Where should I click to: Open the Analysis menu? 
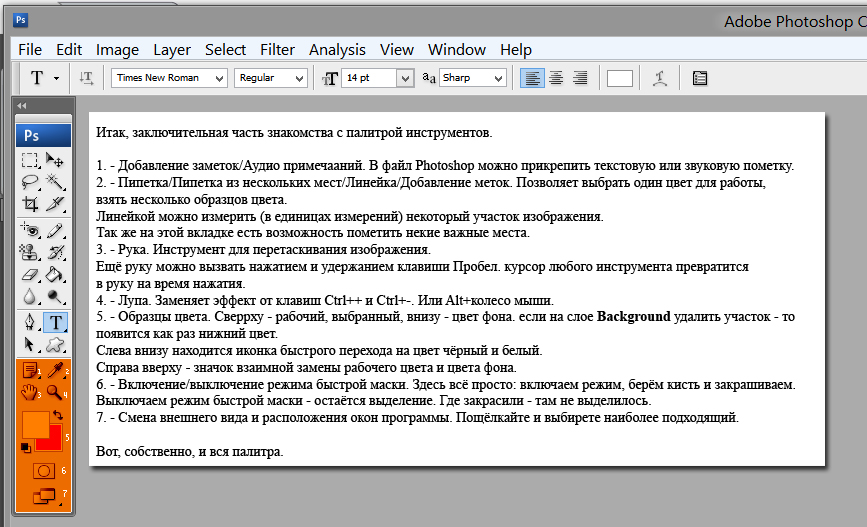[x=337, y=50]
